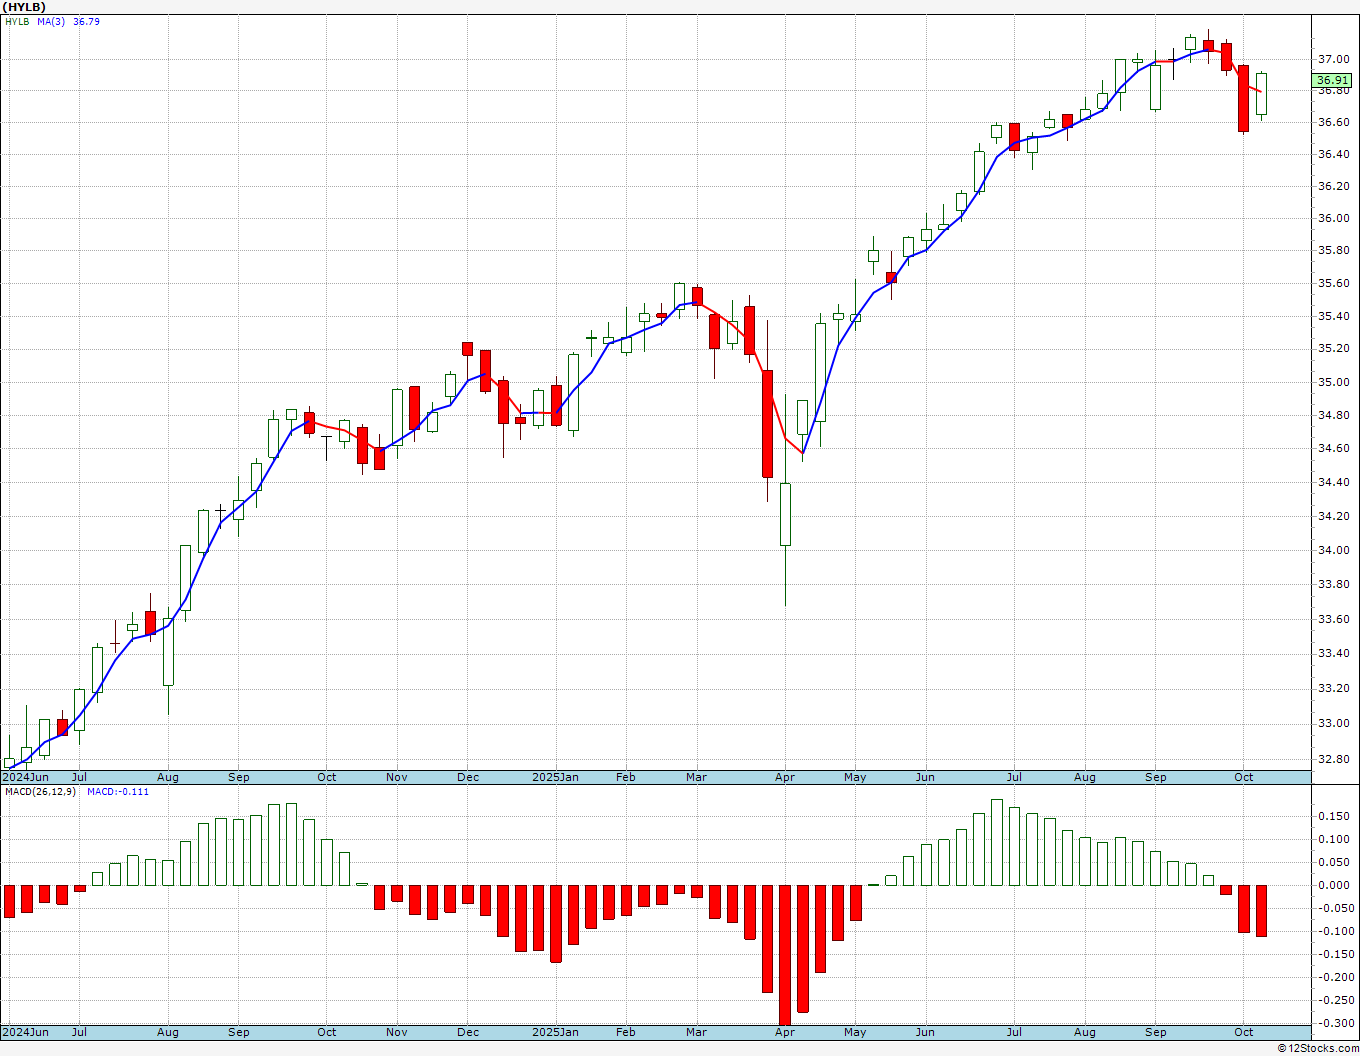Click the 36.00 price axis label
Image resolution: width=1360 pixels, height=1056 pixels.
point(1332,219)
